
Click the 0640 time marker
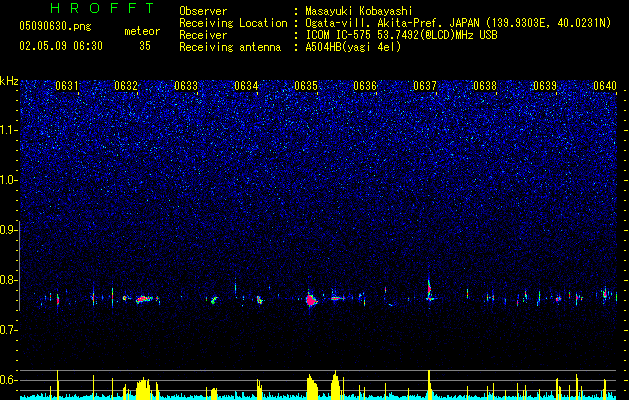click(x=605, y=86)
